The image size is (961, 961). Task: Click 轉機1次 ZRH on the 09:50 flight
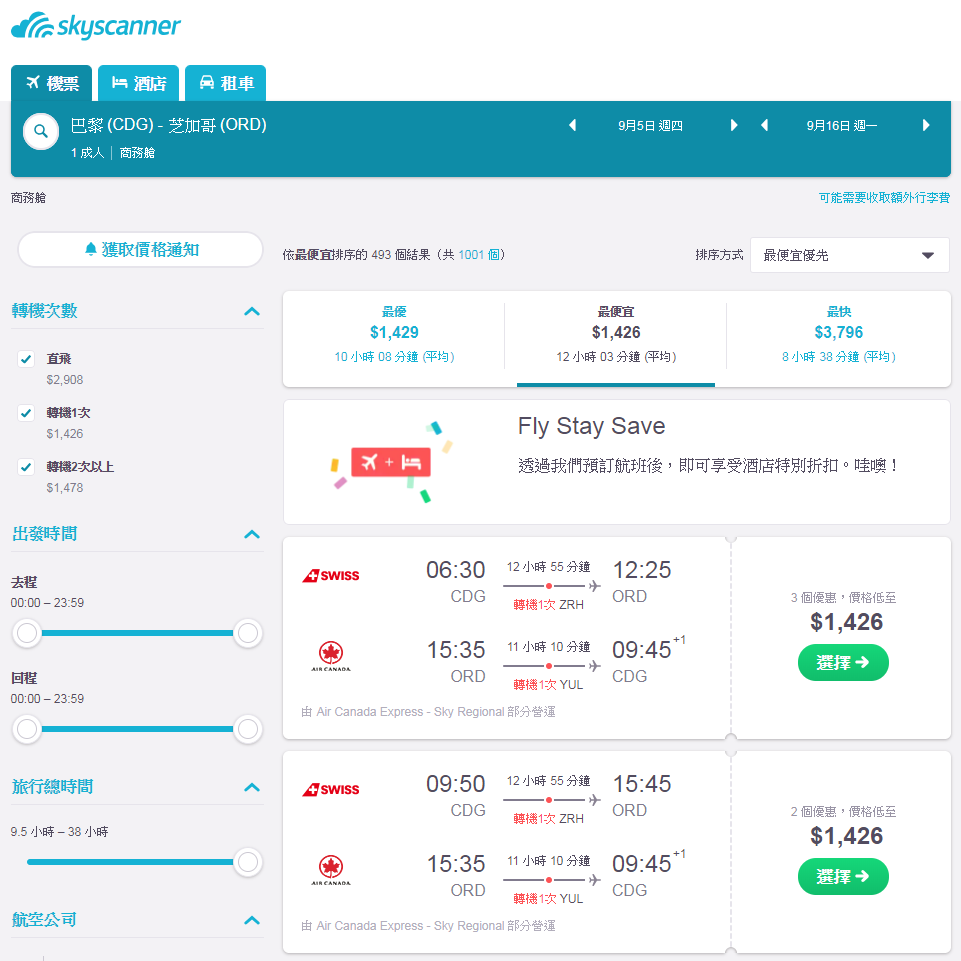pos(548,819)
